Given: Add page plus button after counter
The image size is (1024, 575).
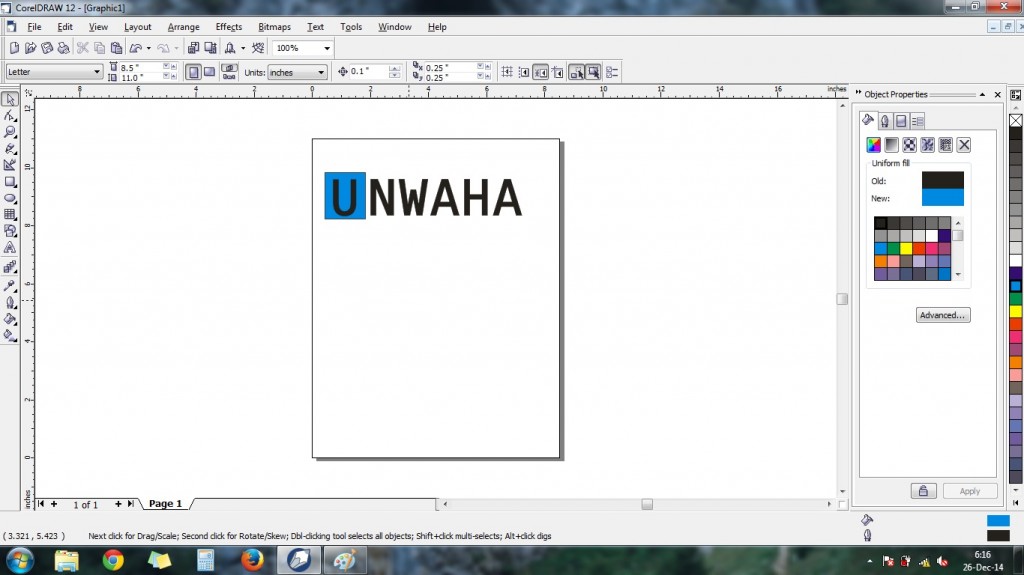Looking at the screenshot, I should point(118,504).
